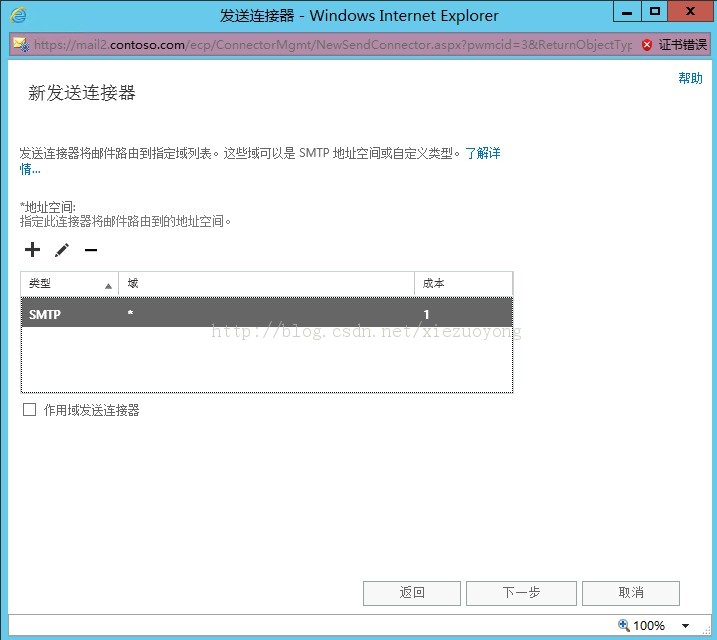The width and height of the screenshot is (717, 640).
Task: Click the mail page icon in address bar
Action: tap(20, 45)
